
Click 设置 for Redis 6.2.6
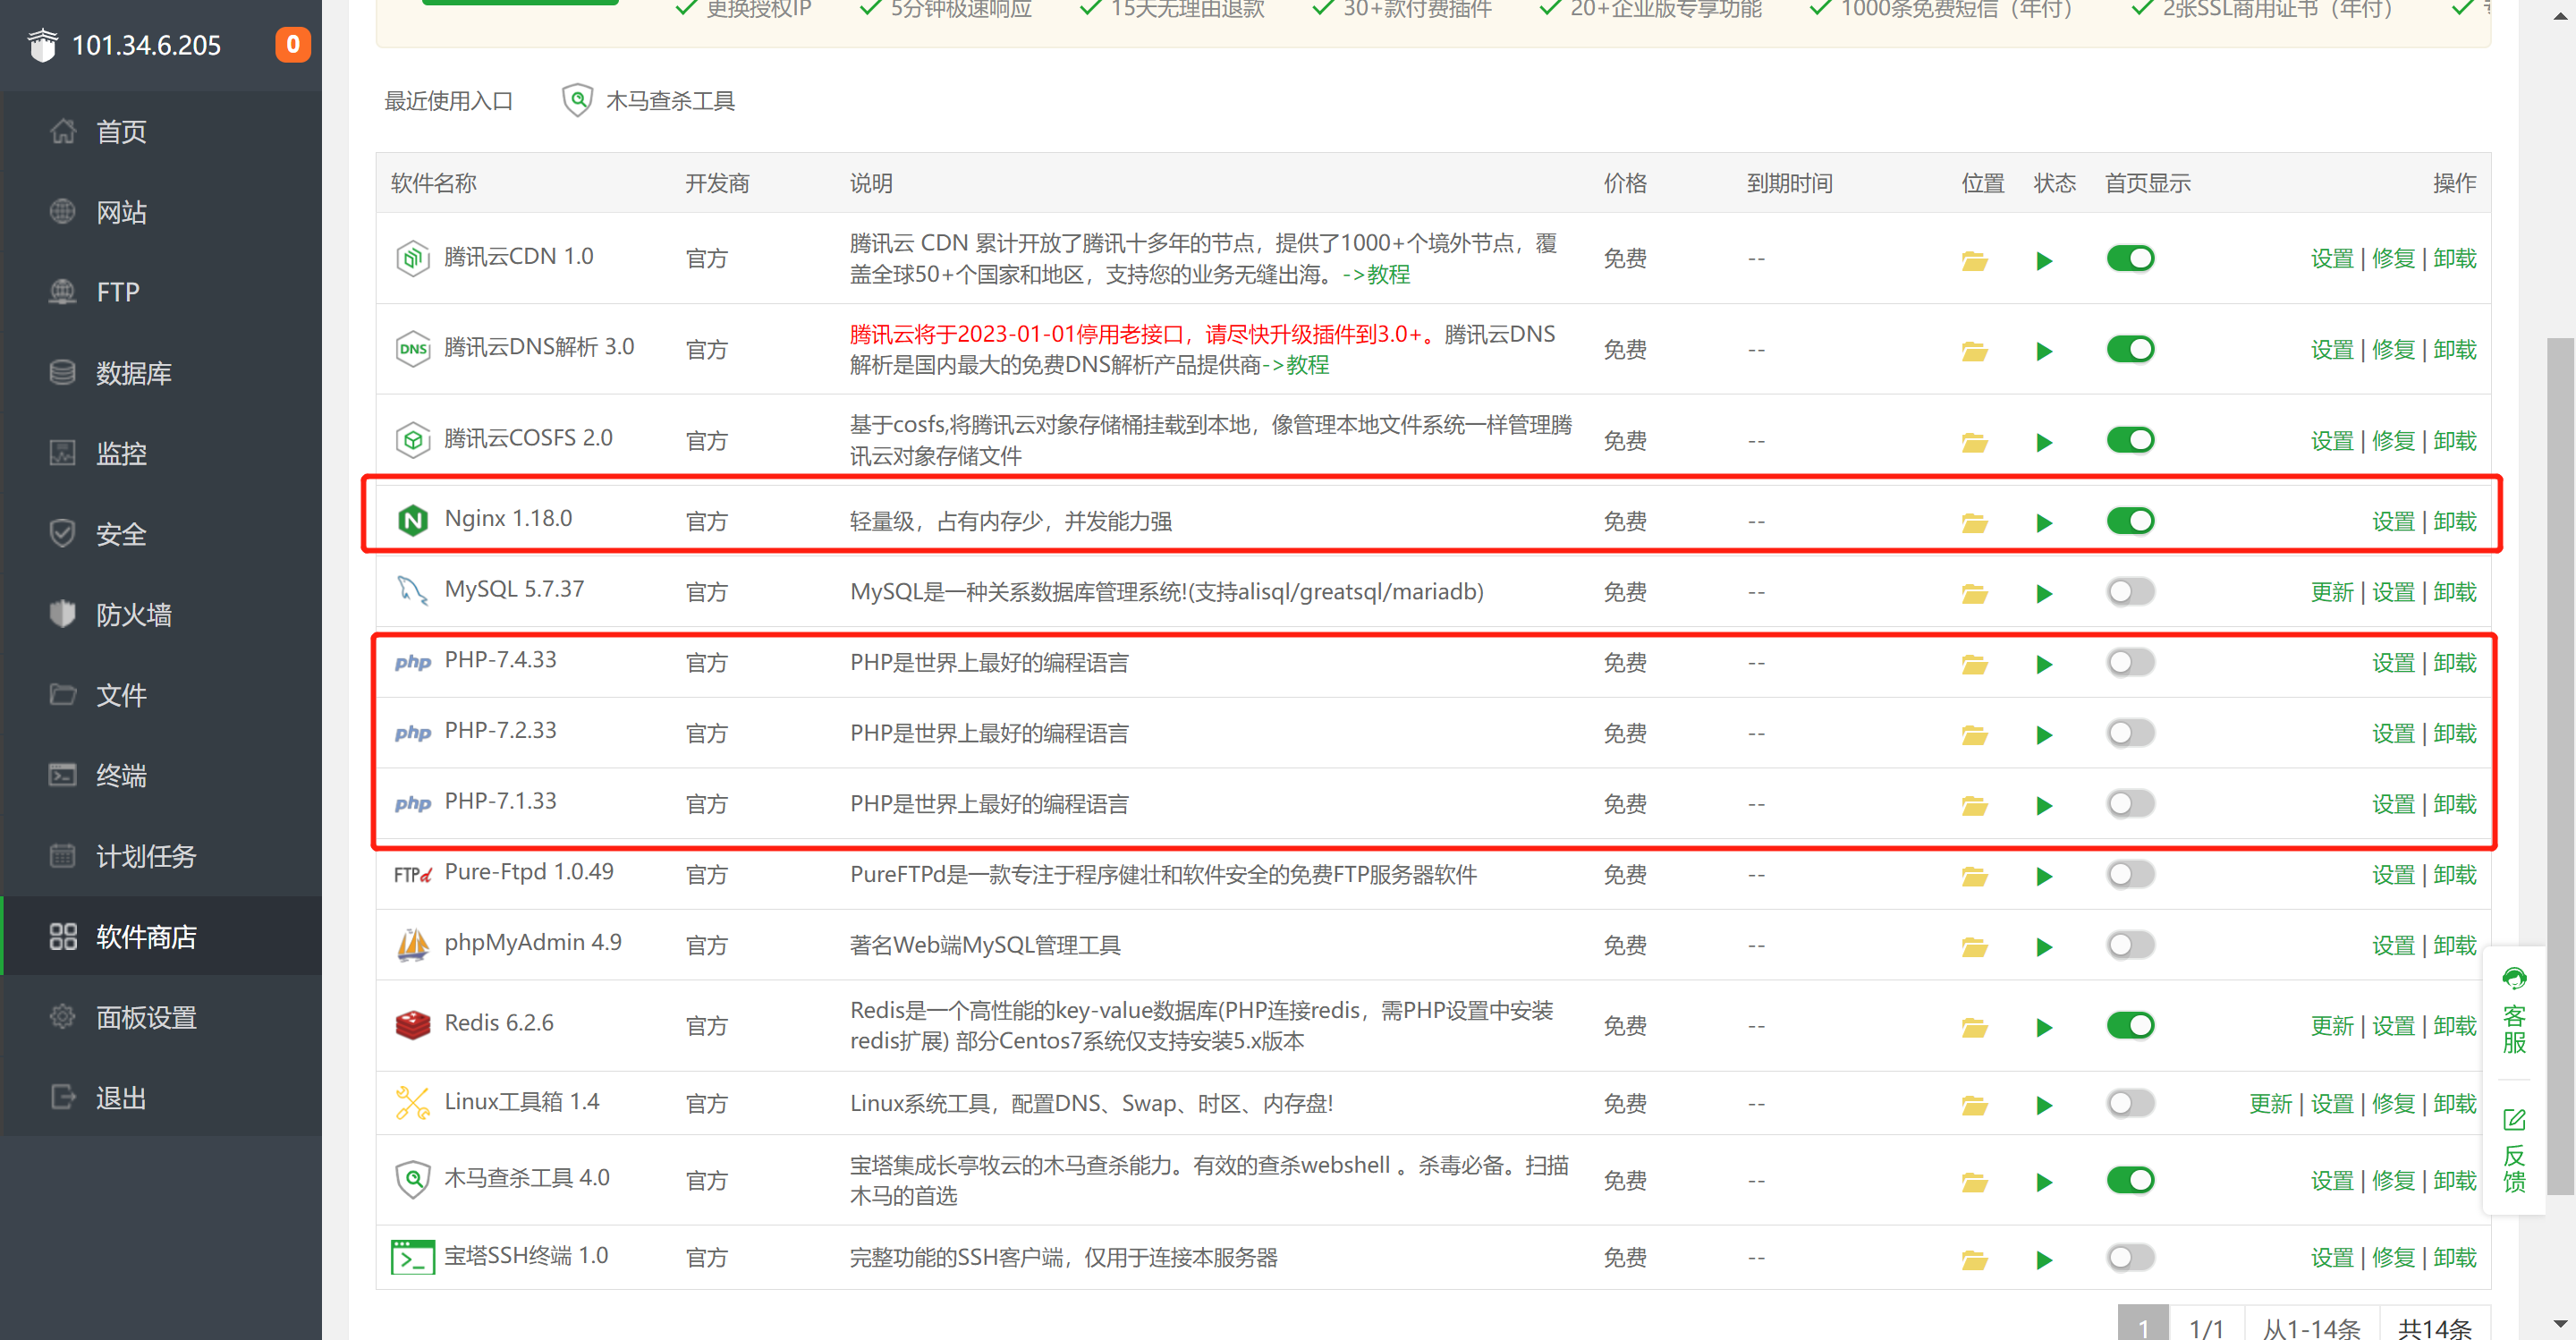(2393, 1025)
